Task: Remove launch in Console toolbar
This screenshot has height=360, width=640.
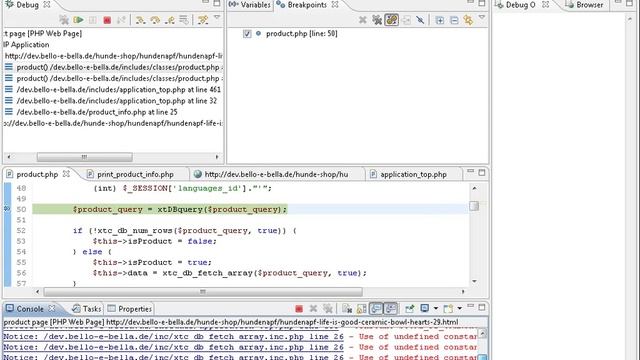Action: 313,309
